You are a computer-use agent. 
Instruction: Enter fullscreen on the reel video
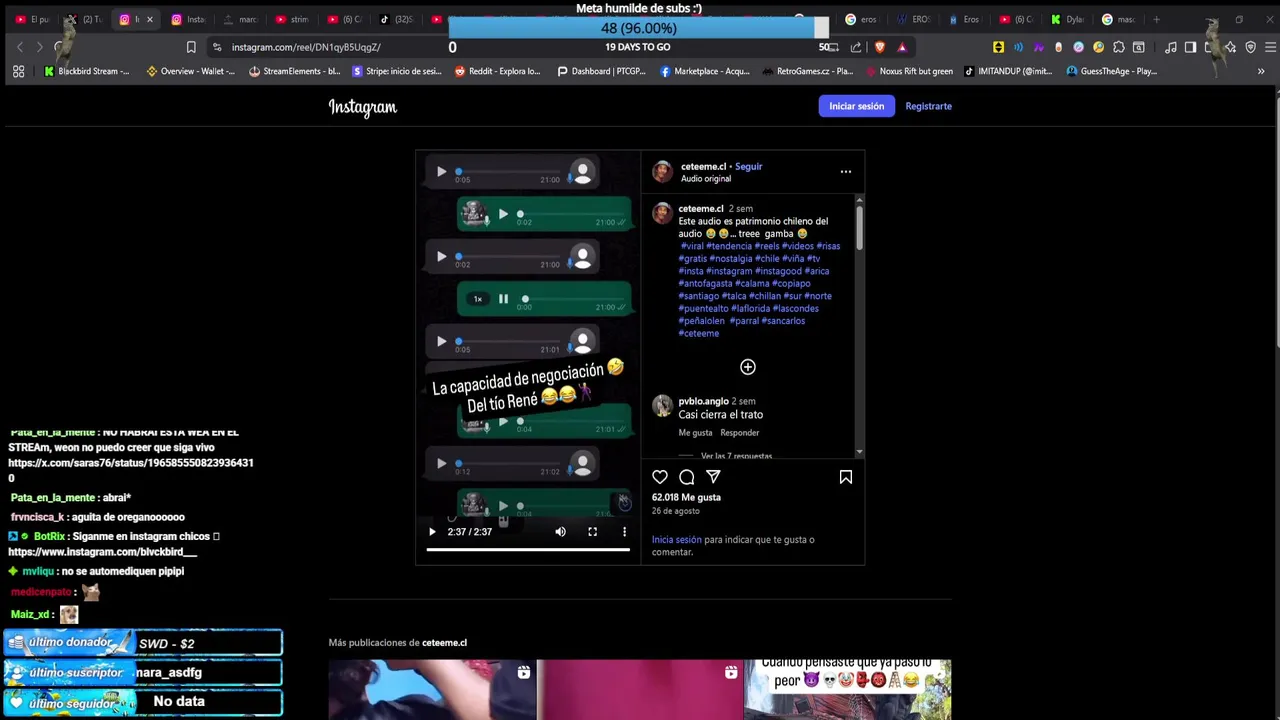(x=592, y=532)
